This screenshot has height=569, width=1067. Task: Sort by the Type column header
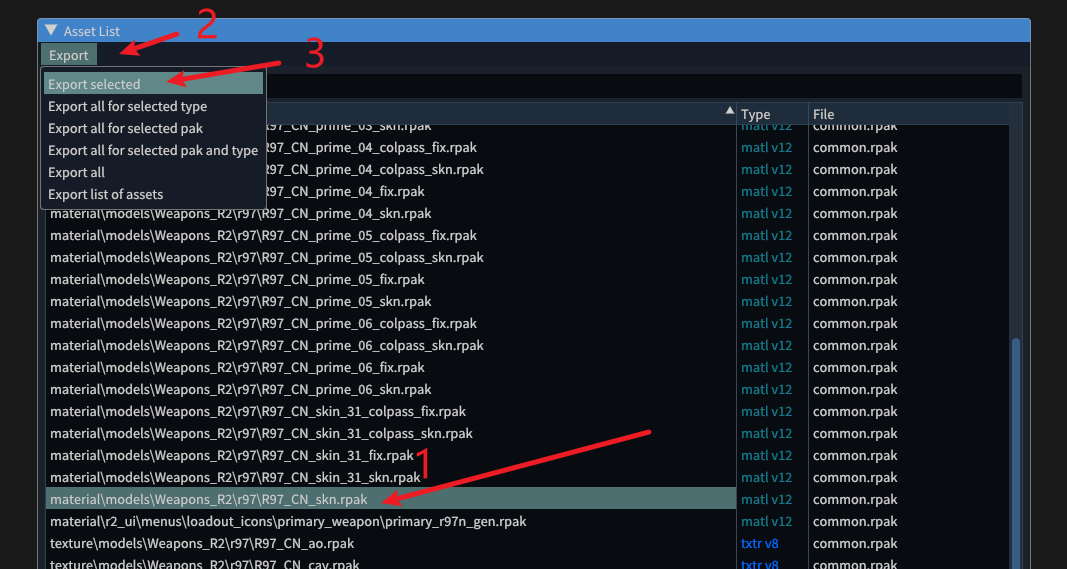[x=756, y=114]
